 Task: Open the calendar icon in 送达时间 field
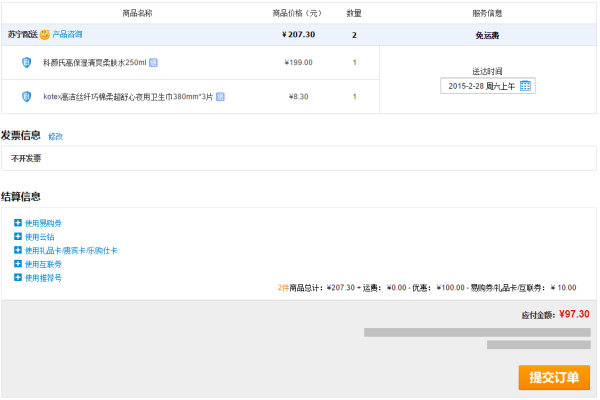525,86
